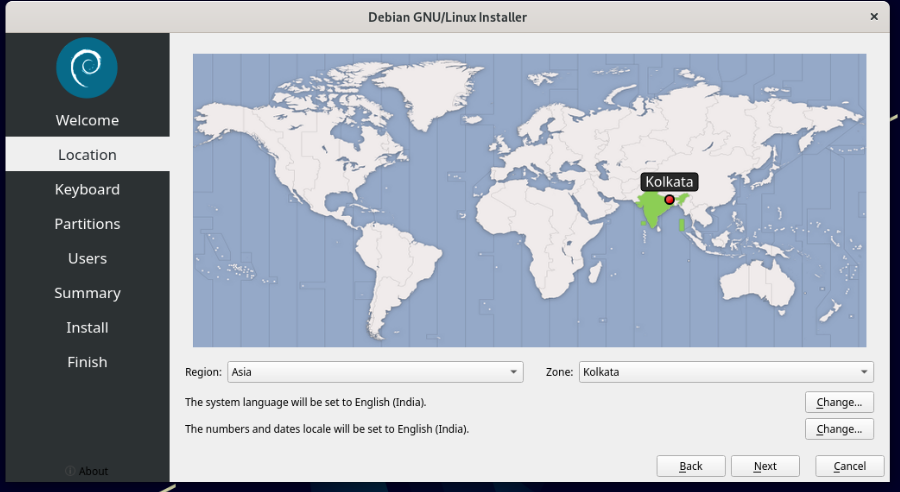Select the Finish step in sidebar
This screenshot has width=900, height=492.
(x=87, y=362)
